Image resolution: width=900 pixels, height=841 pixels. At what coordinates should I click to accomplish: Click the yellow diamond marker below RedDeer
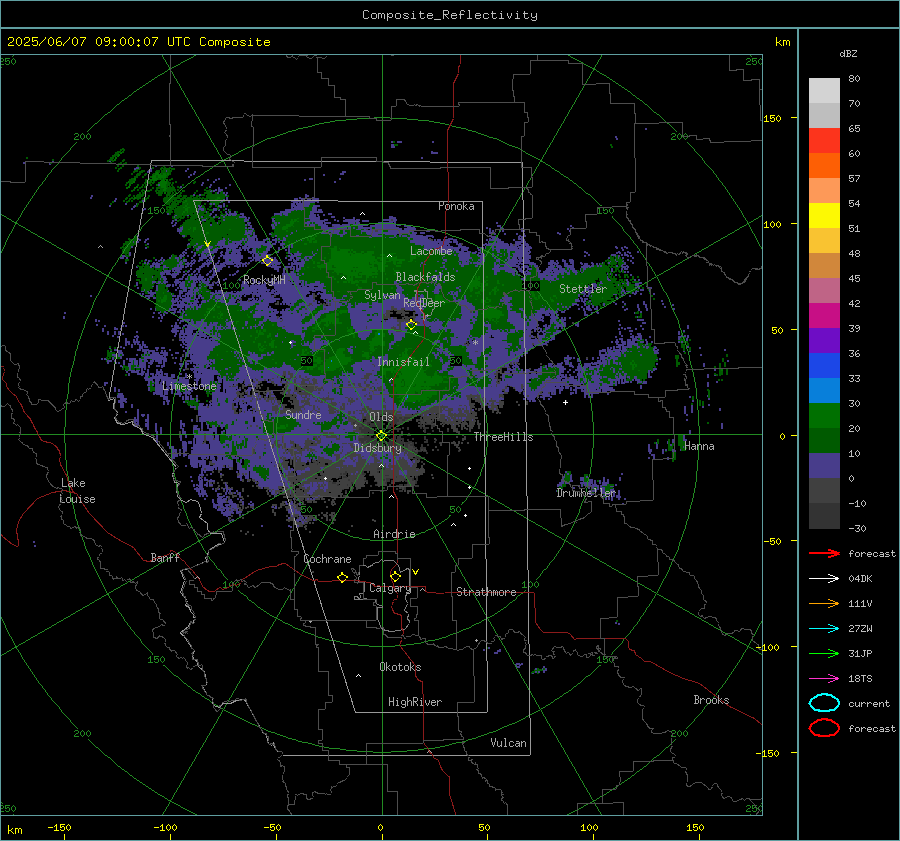coord(412,325)
